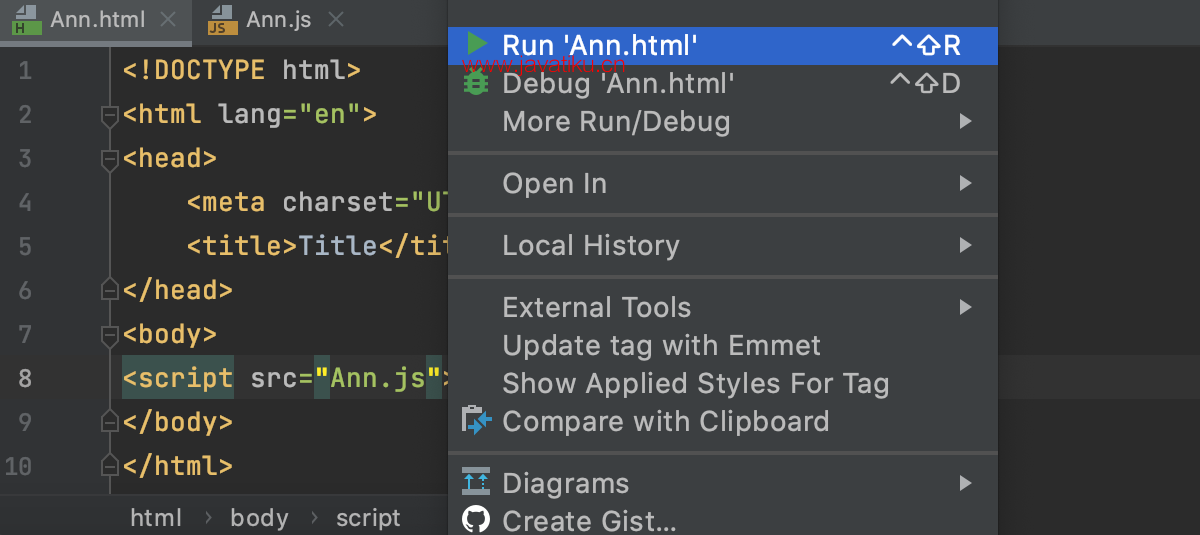
Task: Close the Ann.js tab
Action: [336, 20]
